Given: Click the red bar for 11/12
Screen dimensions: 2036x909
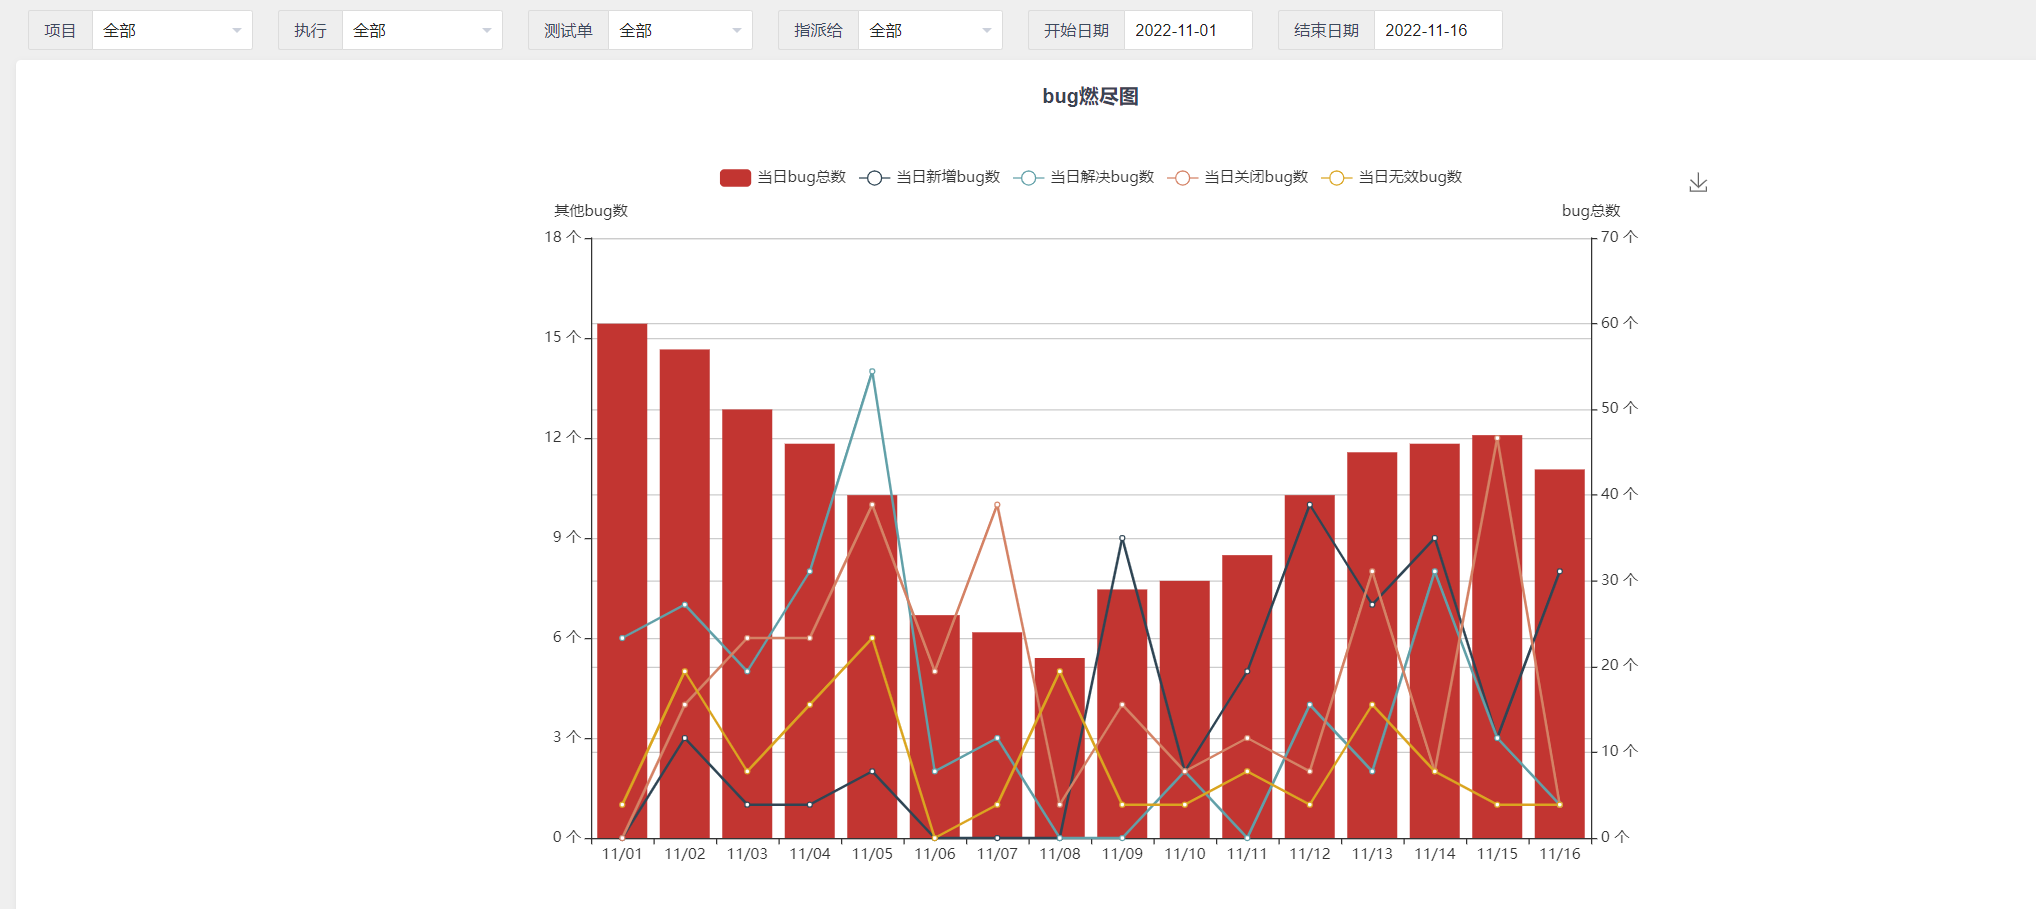Looking at the screenshot, I should pyautogui.click(x=1310, y=667).
